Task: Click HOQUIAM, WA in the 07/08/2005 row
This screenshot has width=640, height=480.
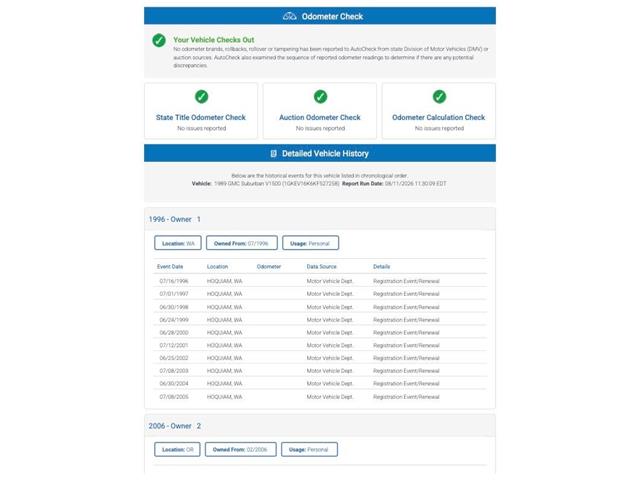Action: (x=224, y=397)
